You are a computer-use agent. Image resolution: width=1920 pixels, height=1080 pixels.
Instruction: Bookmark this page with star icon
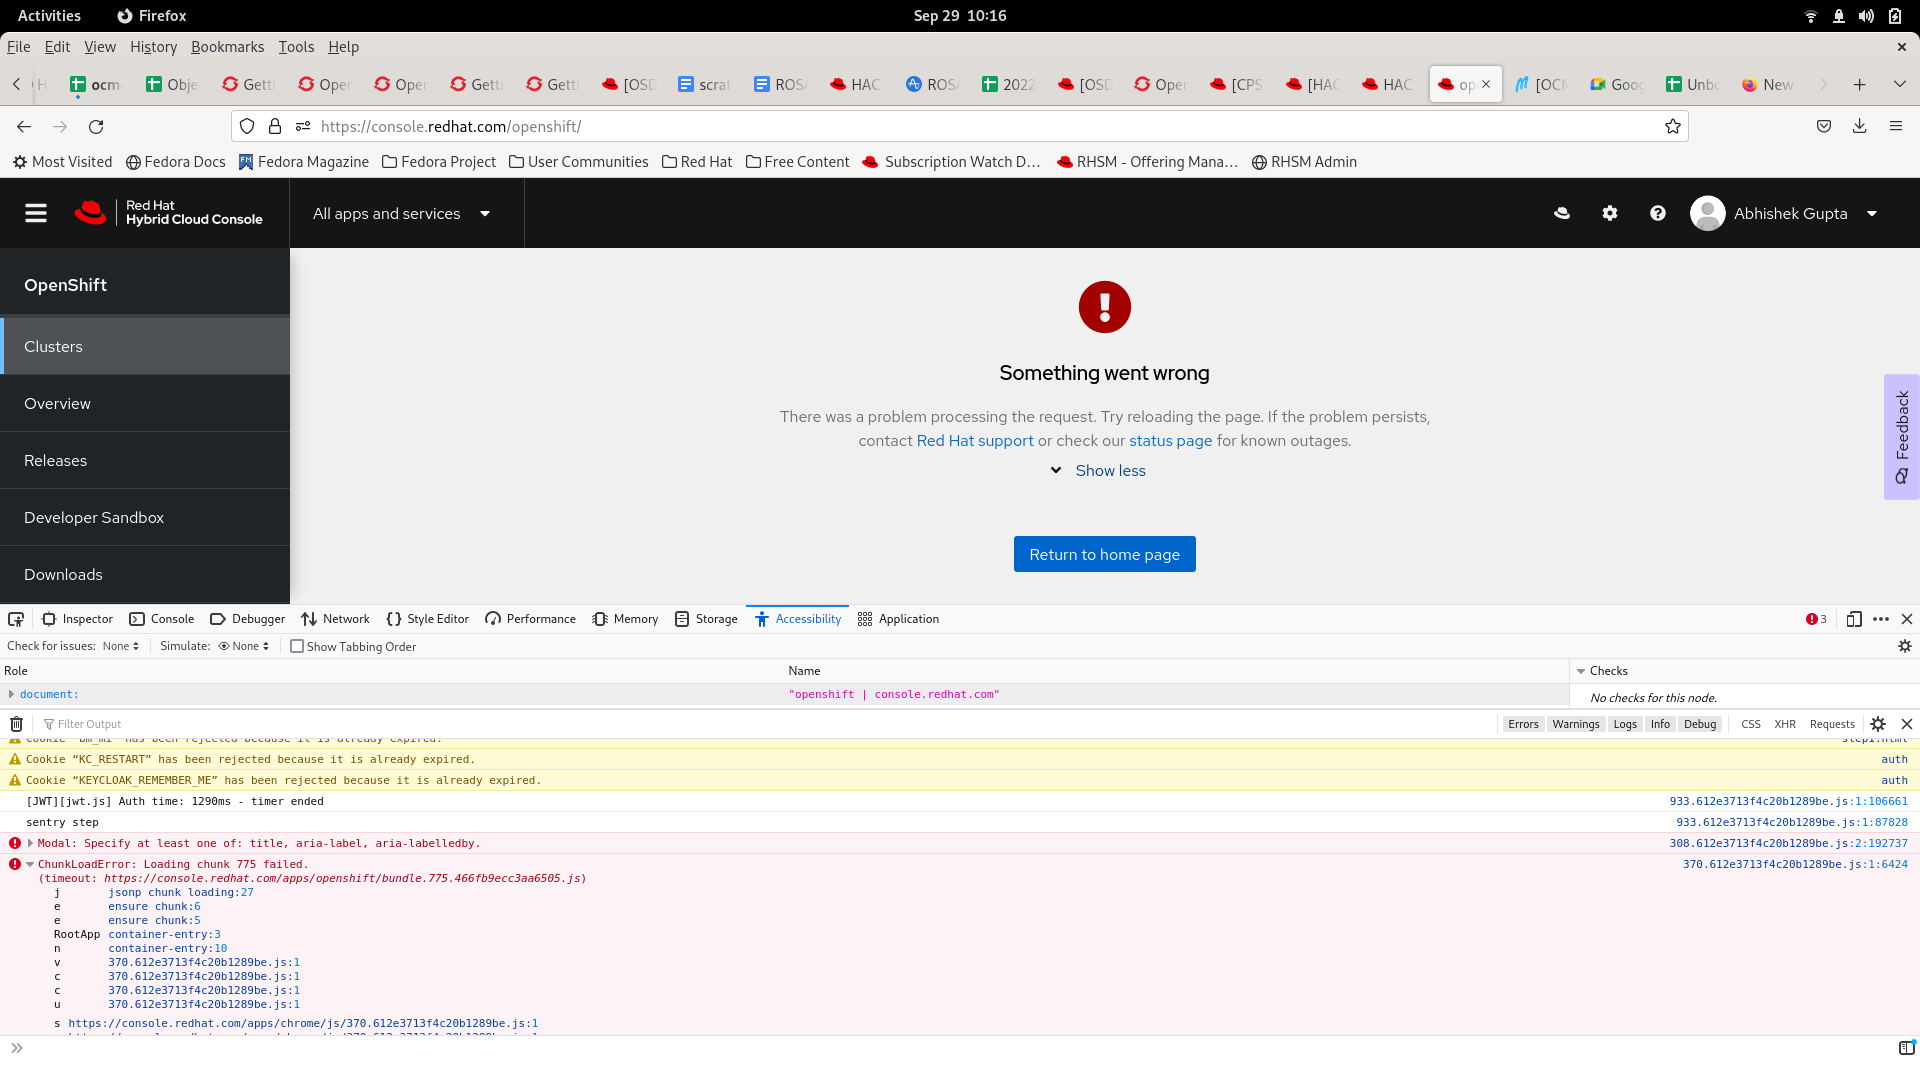tap(1672, 126)
